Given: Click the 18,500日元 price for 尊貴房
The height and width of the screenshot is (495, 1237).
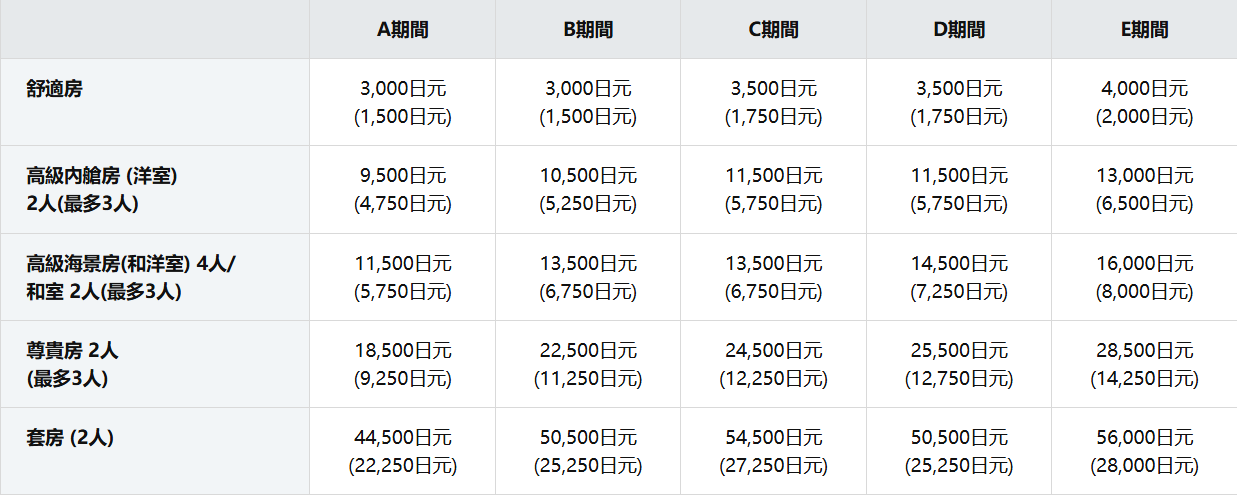Looking at the screenshot, I should tap(402, 351).
